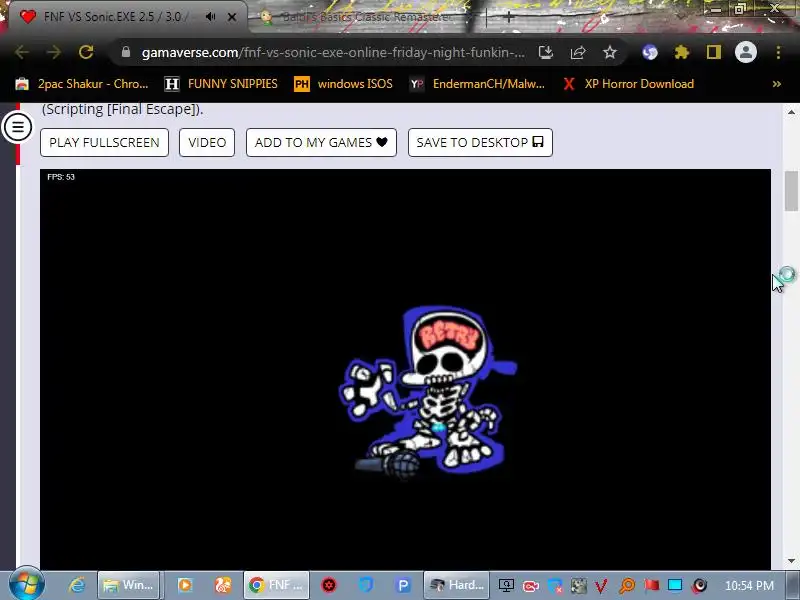Open the XP Horror Download bookmark

[x=628, y=84]
